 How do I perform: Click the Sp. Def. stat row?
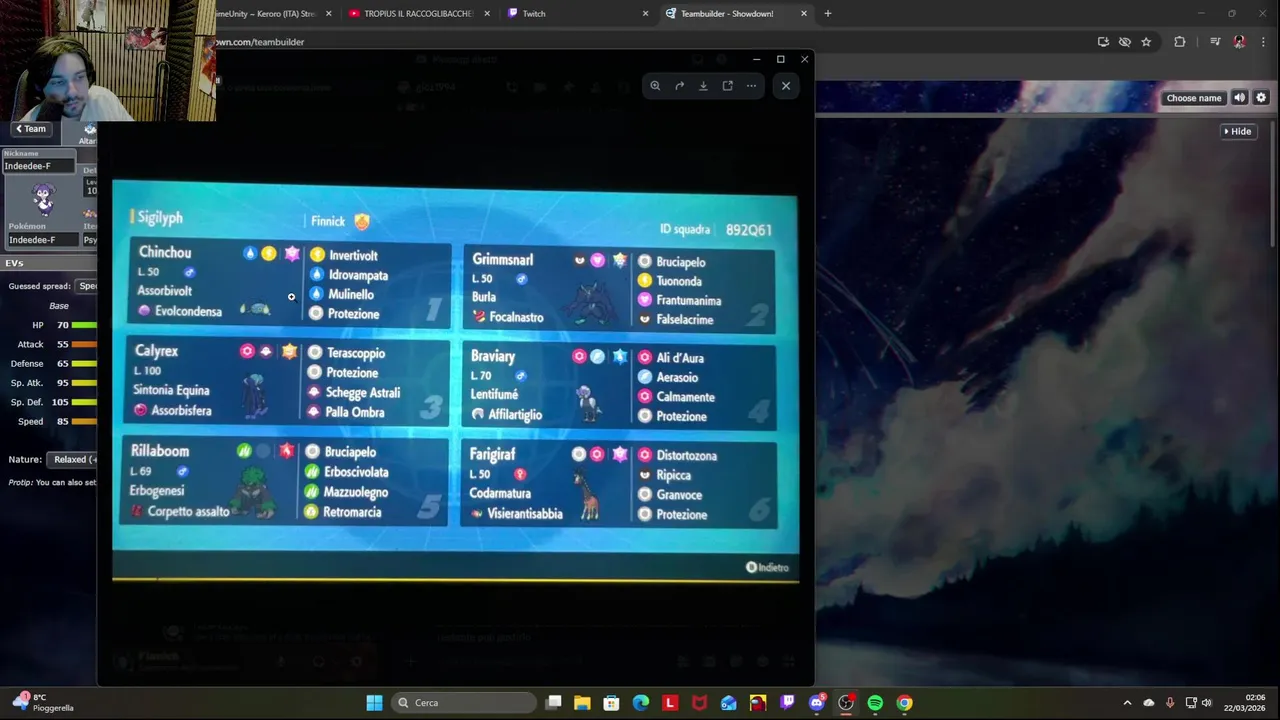point(49,402)
